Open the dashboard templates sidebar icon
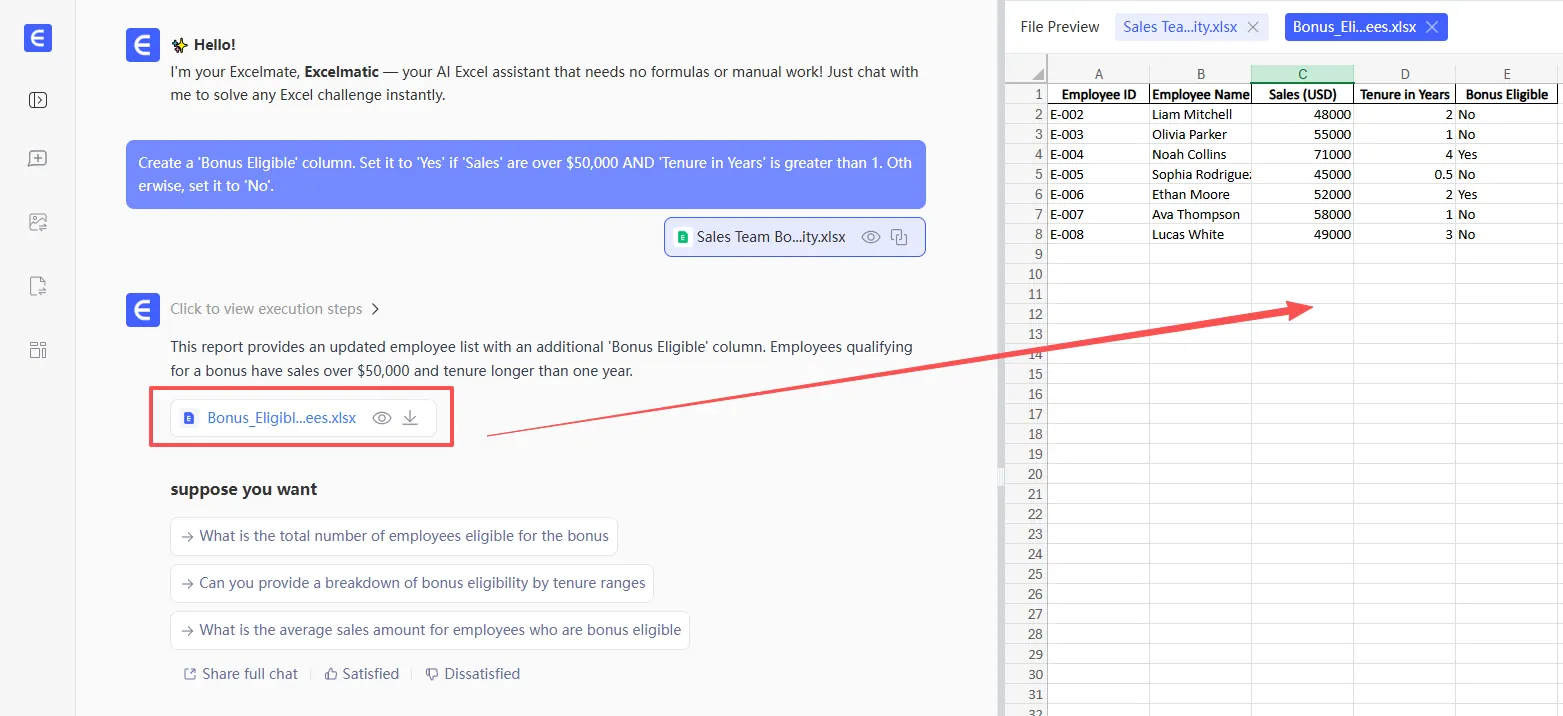The image size is (1563, 716). click(x=38, y=350)
